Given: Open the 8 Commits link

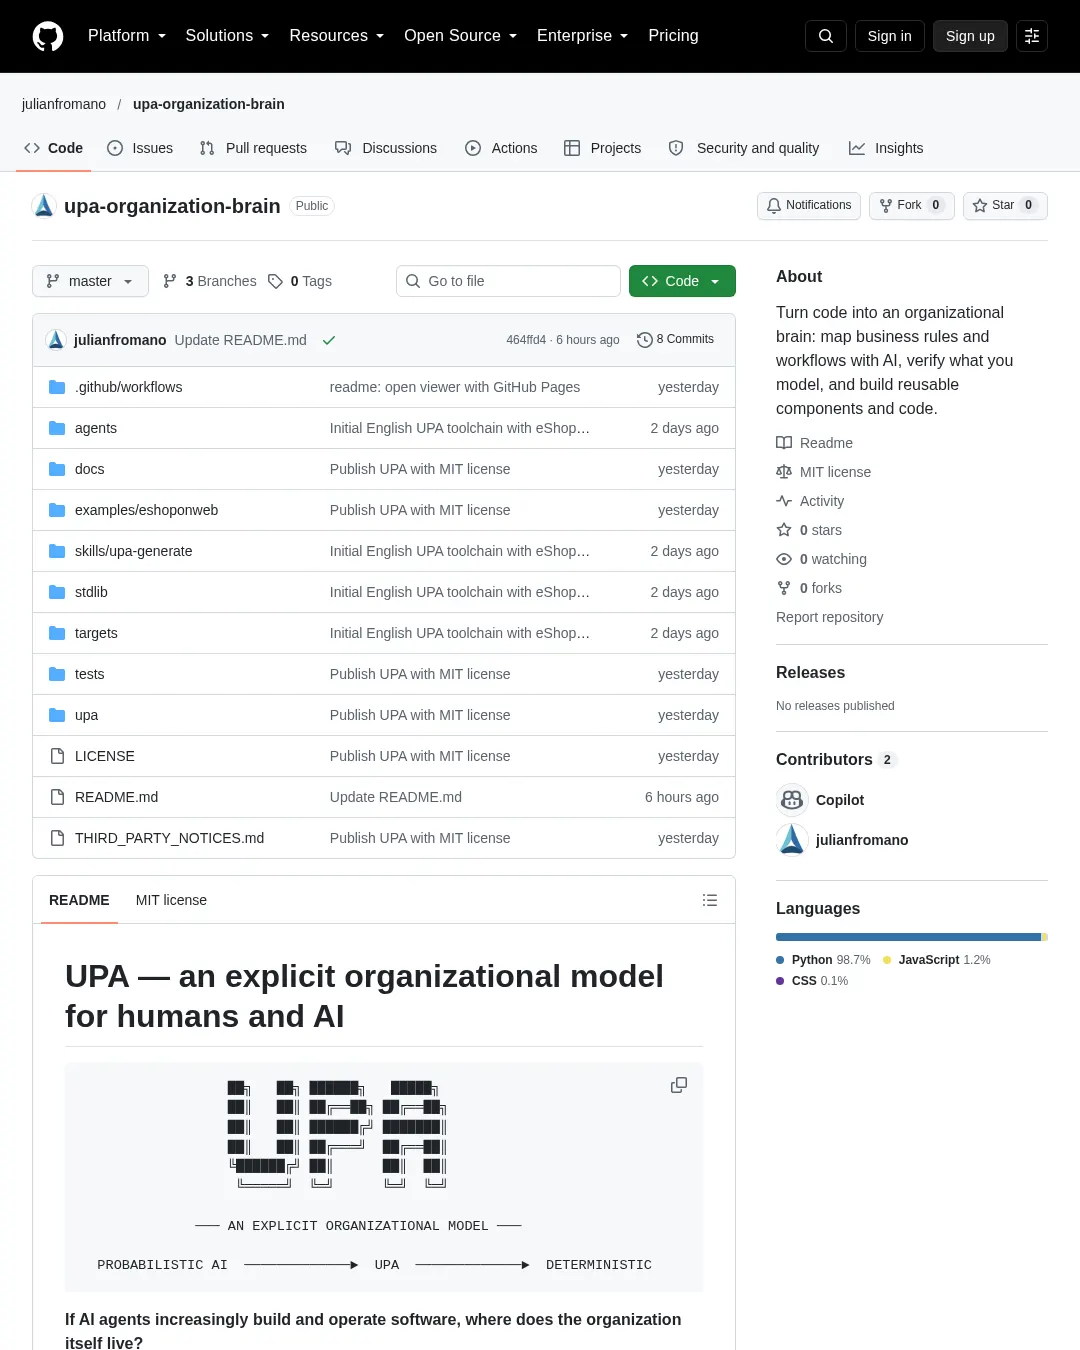Looking at the screenshot, I should click(675, 340).
